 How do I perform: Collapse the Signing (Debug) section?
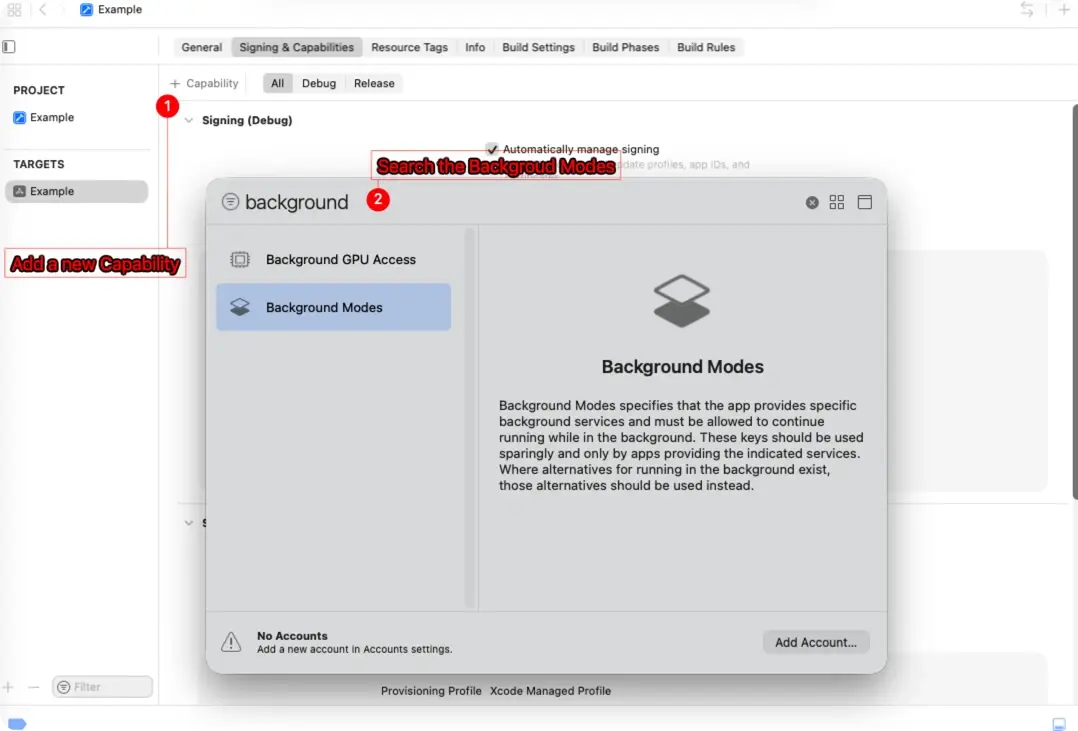(x=188, y=120)
